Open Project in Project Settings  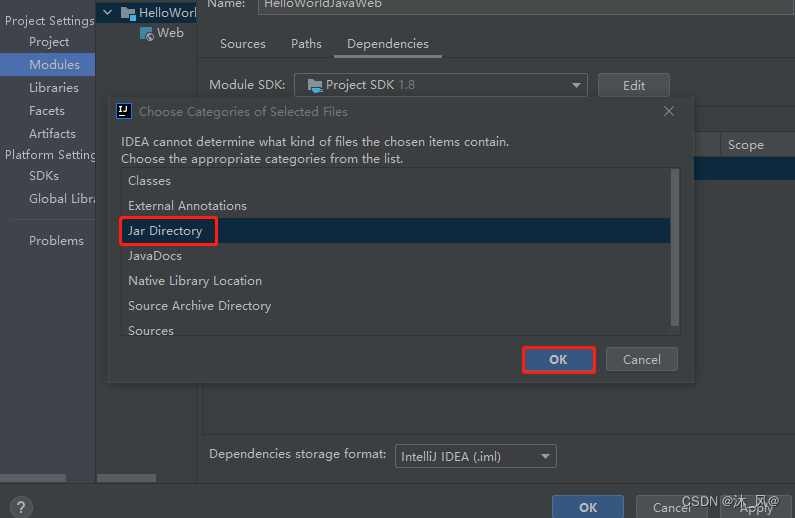49,42
